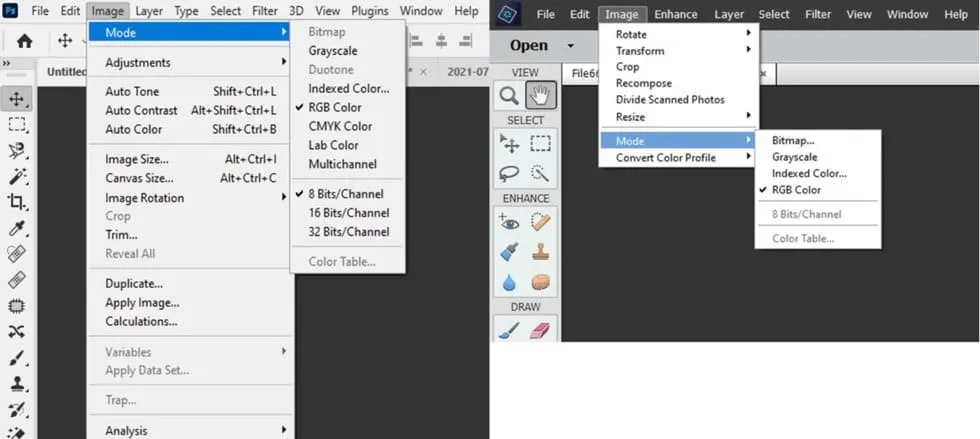The width and height of the screenshot is (980, 439).
Task: Select the Content-Aware Move crossed-arrows tool
Action: coord(17,331)
